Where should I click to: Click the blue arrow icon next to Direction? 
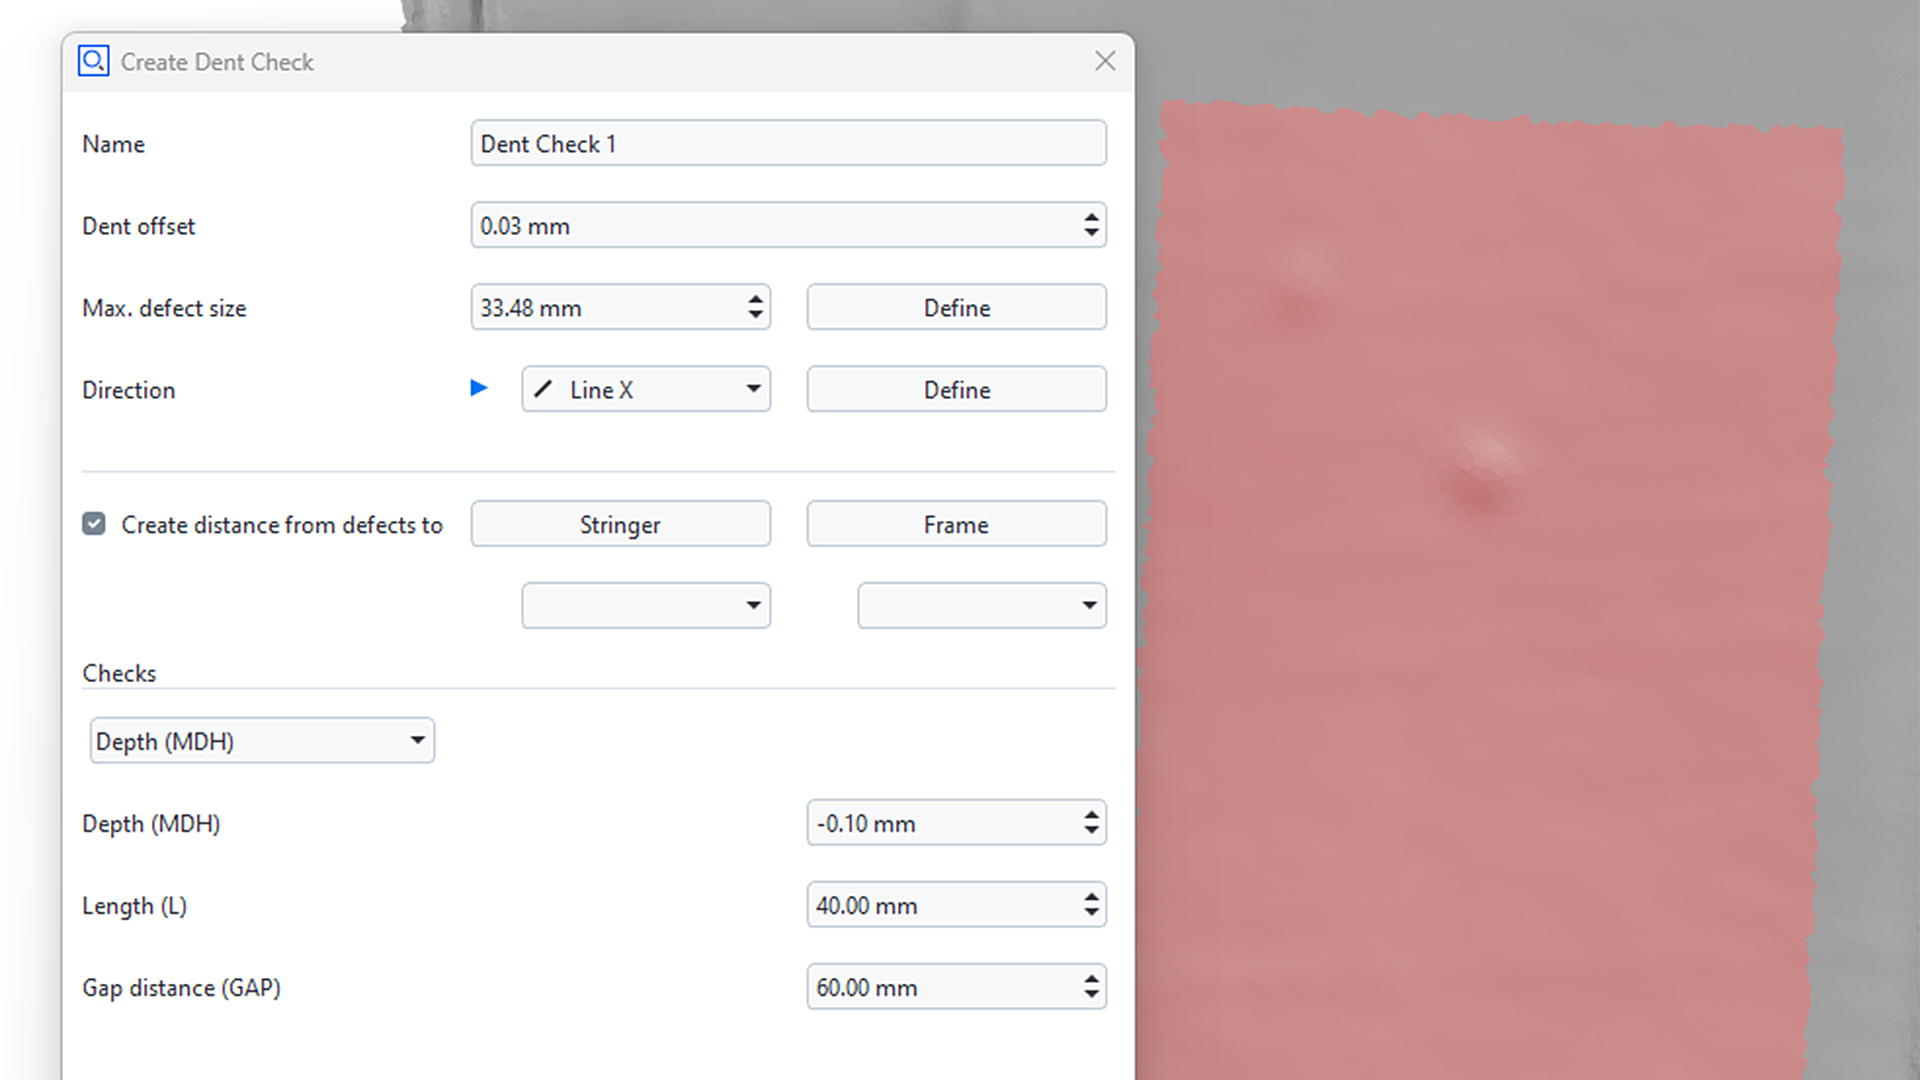(x=480, y=389)
